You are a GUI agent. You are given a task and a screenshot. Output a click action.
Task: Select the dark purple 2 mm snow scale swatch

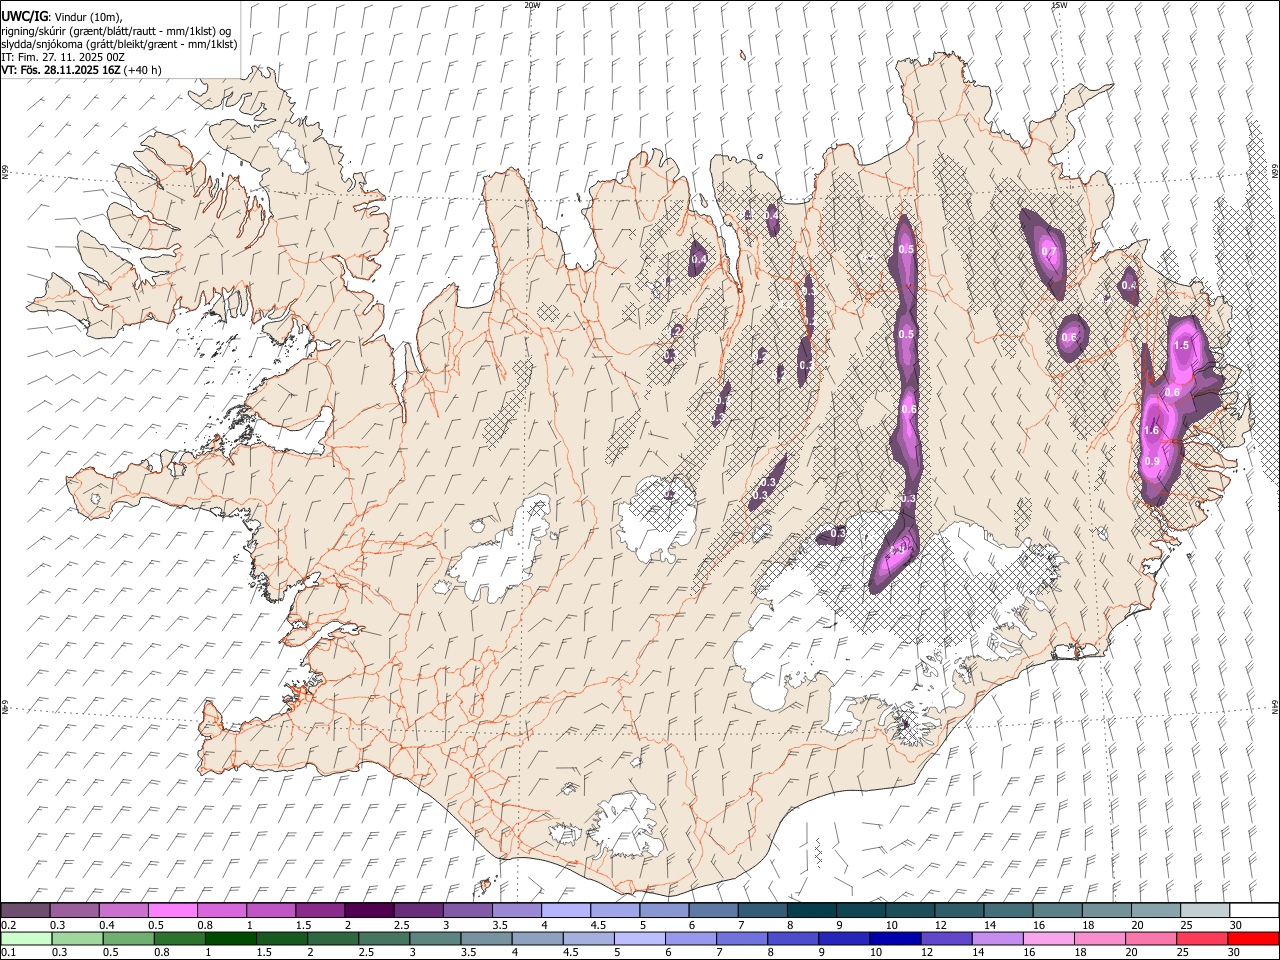[x=369, y=910]
